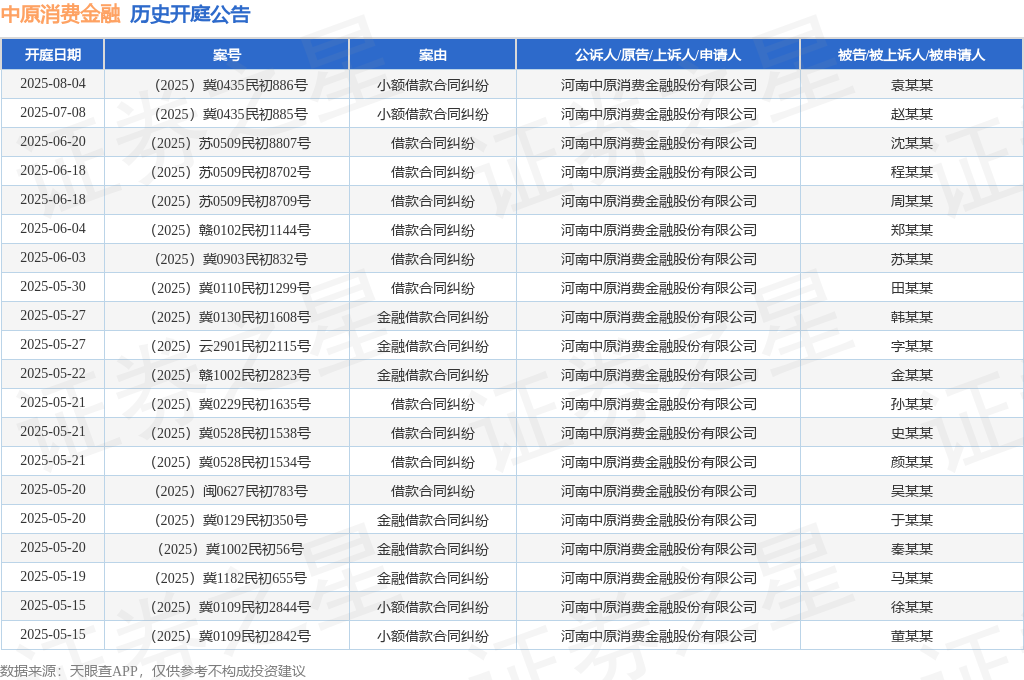Click defendant 秦某某

[912, 549]
